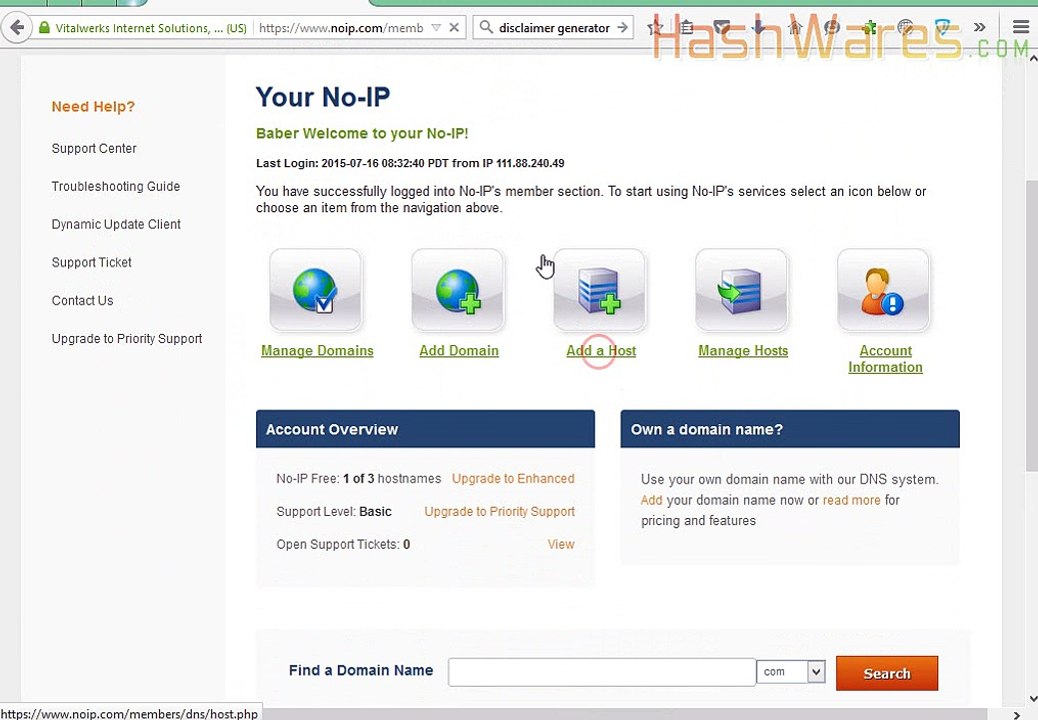The width and height of the screenshot is (1038, 720).
Task: Click View next to Open Support Tickets
Action: click(x=561, y=544)
